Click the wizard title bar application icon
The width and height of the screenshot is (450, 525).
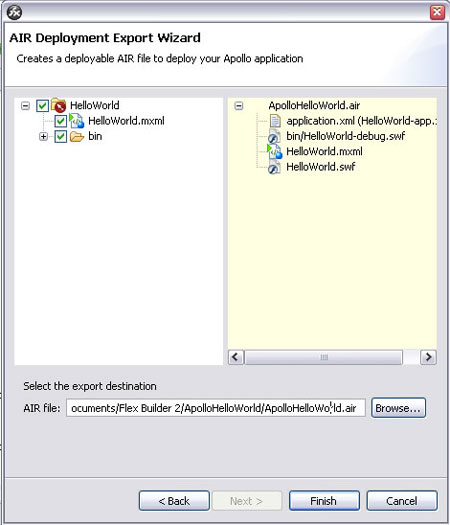14,12
